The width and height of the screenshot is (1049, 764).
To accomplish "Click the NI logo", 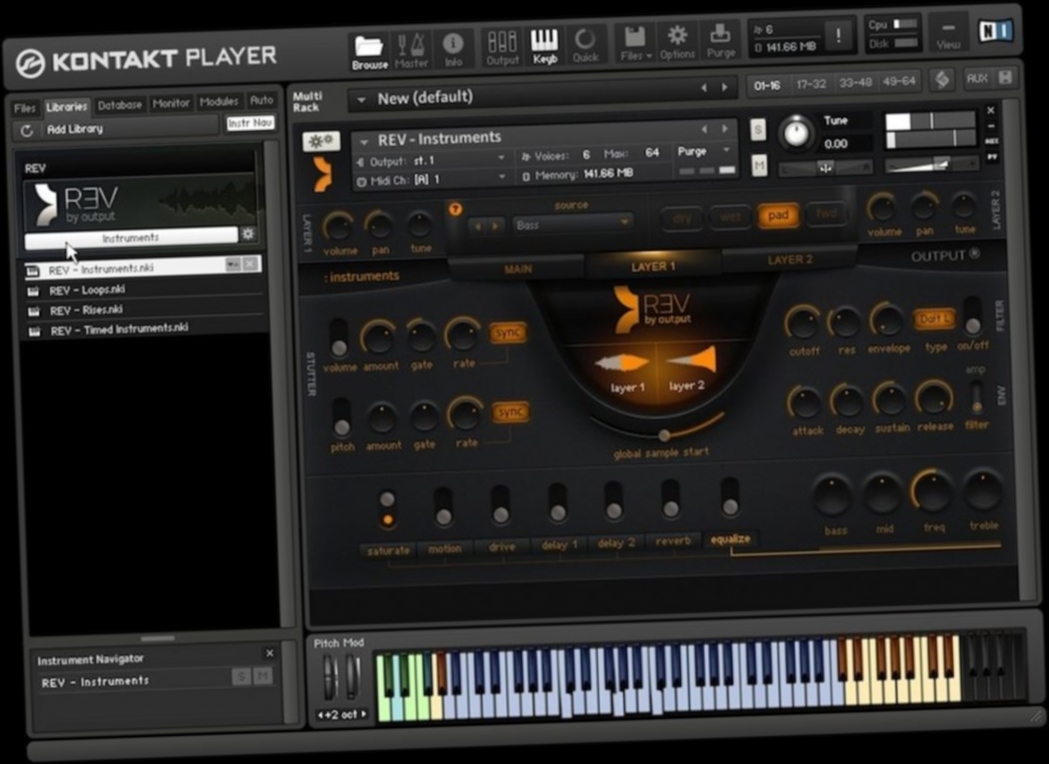I will click(994, 31).
